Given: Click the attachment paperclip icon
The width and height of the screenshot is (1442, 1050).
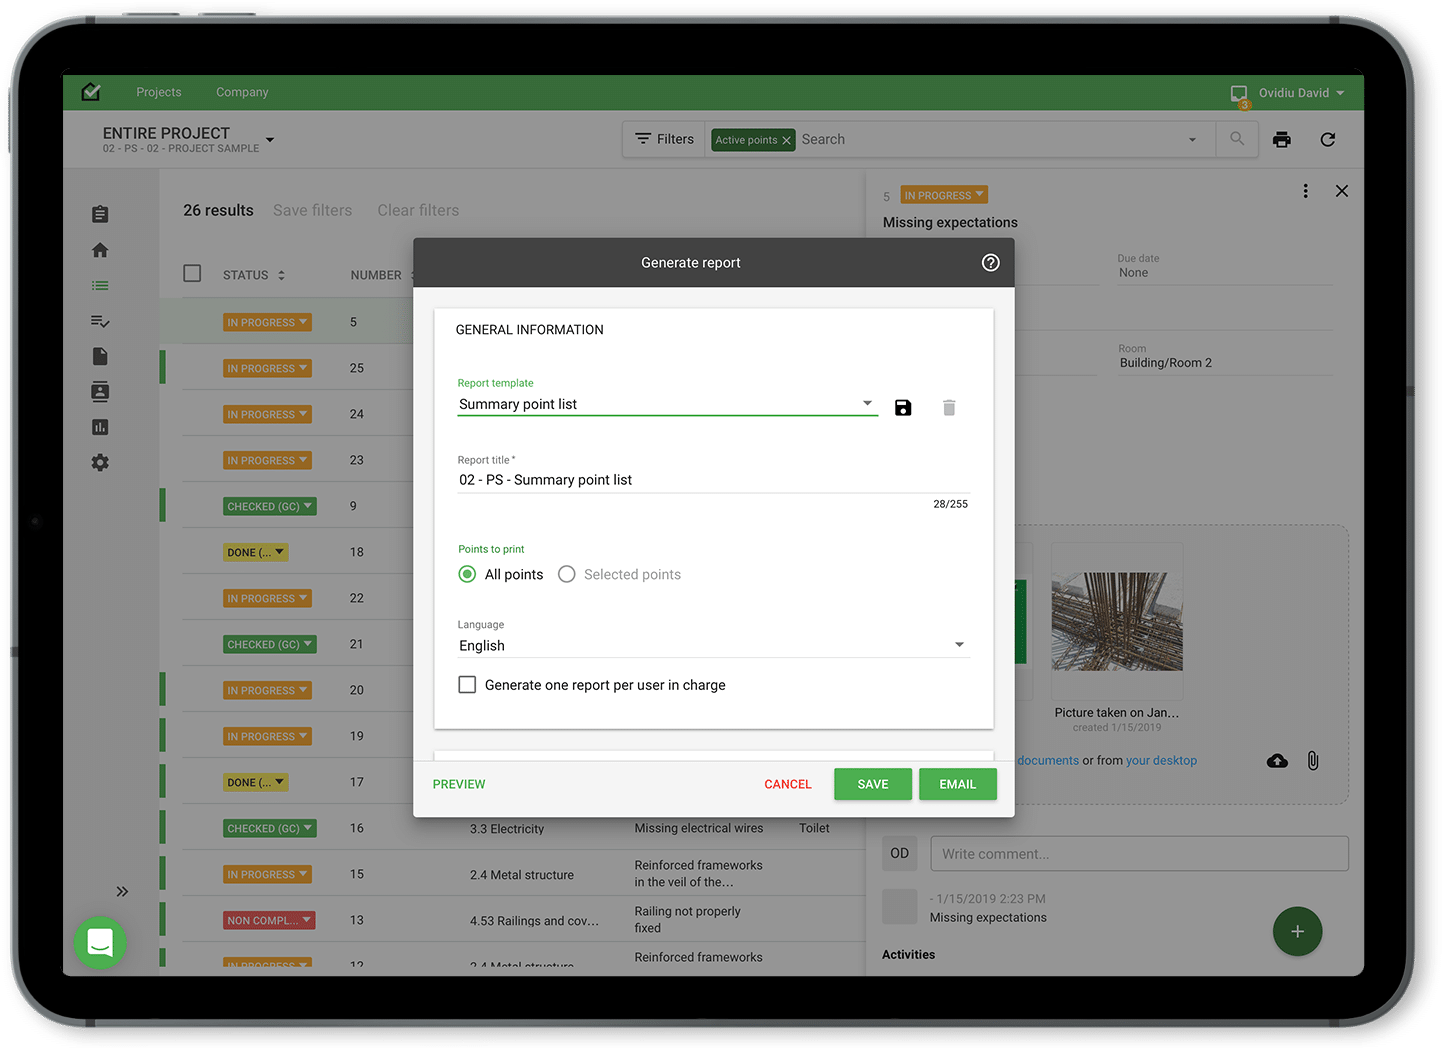Looking at the screenshot, I should (x=1313, y=761).
